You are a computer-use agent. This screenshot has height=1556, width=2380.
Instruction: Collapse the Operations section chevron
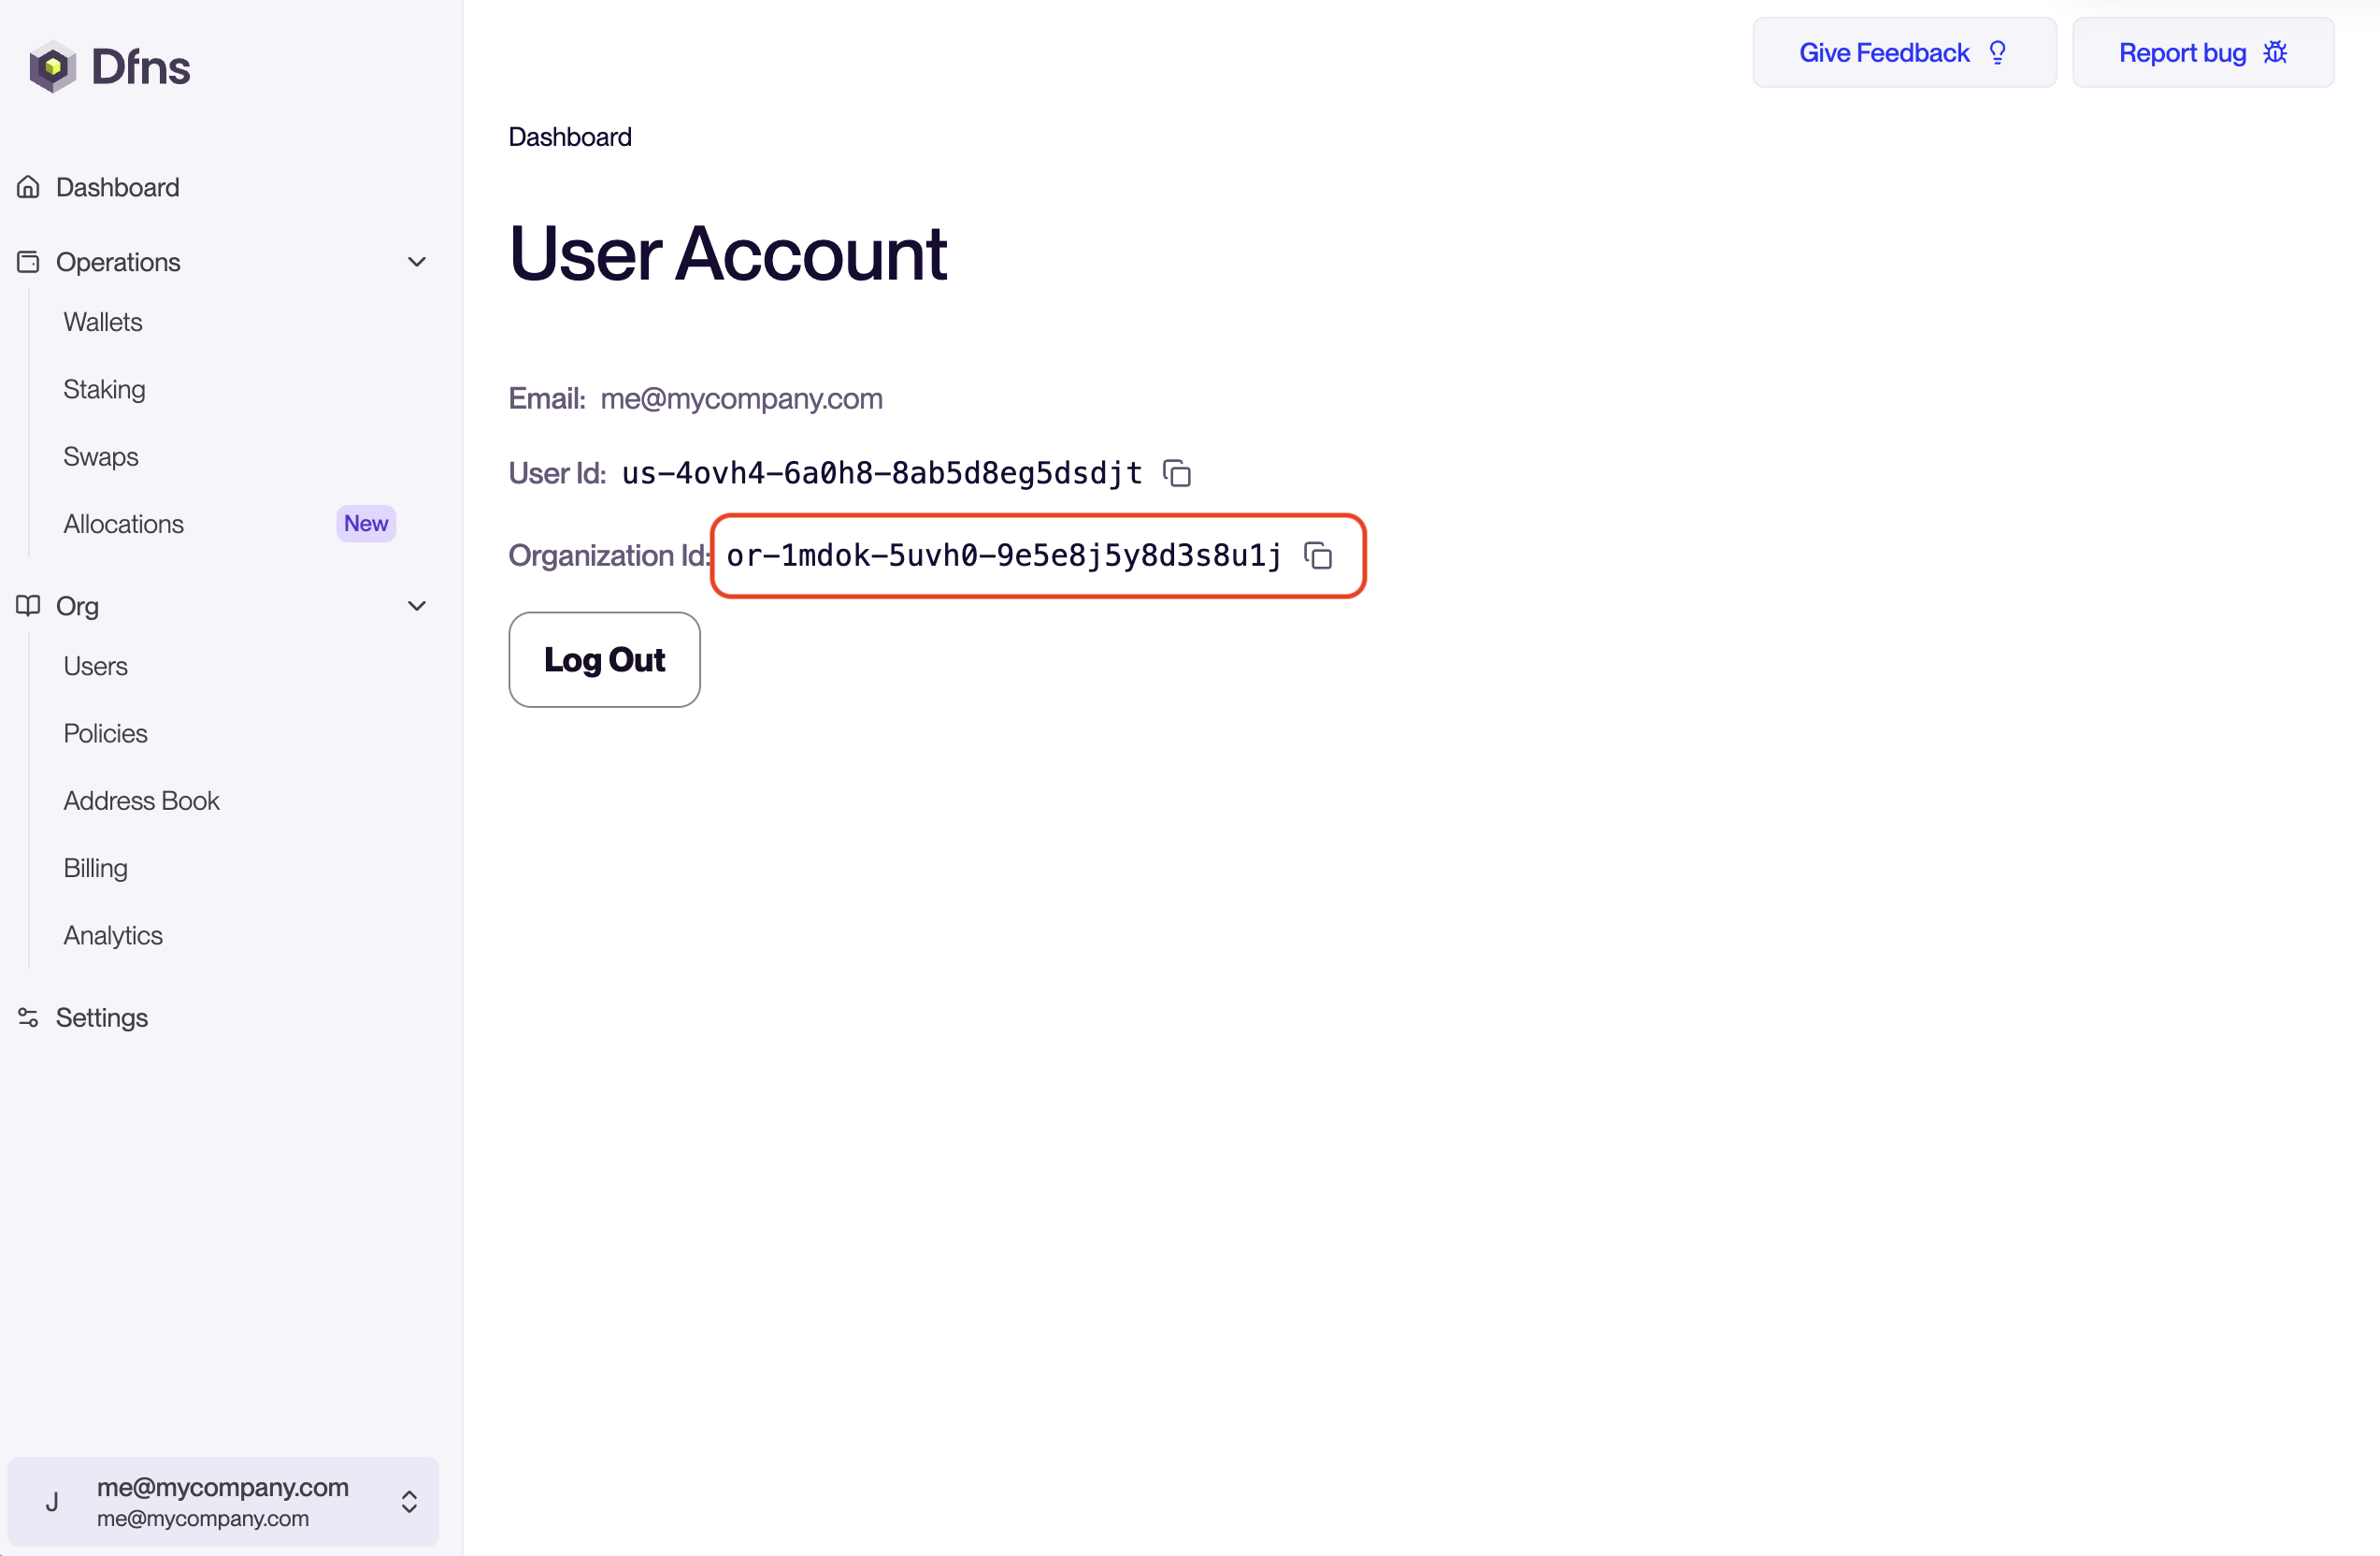click(x=417, y=262)
